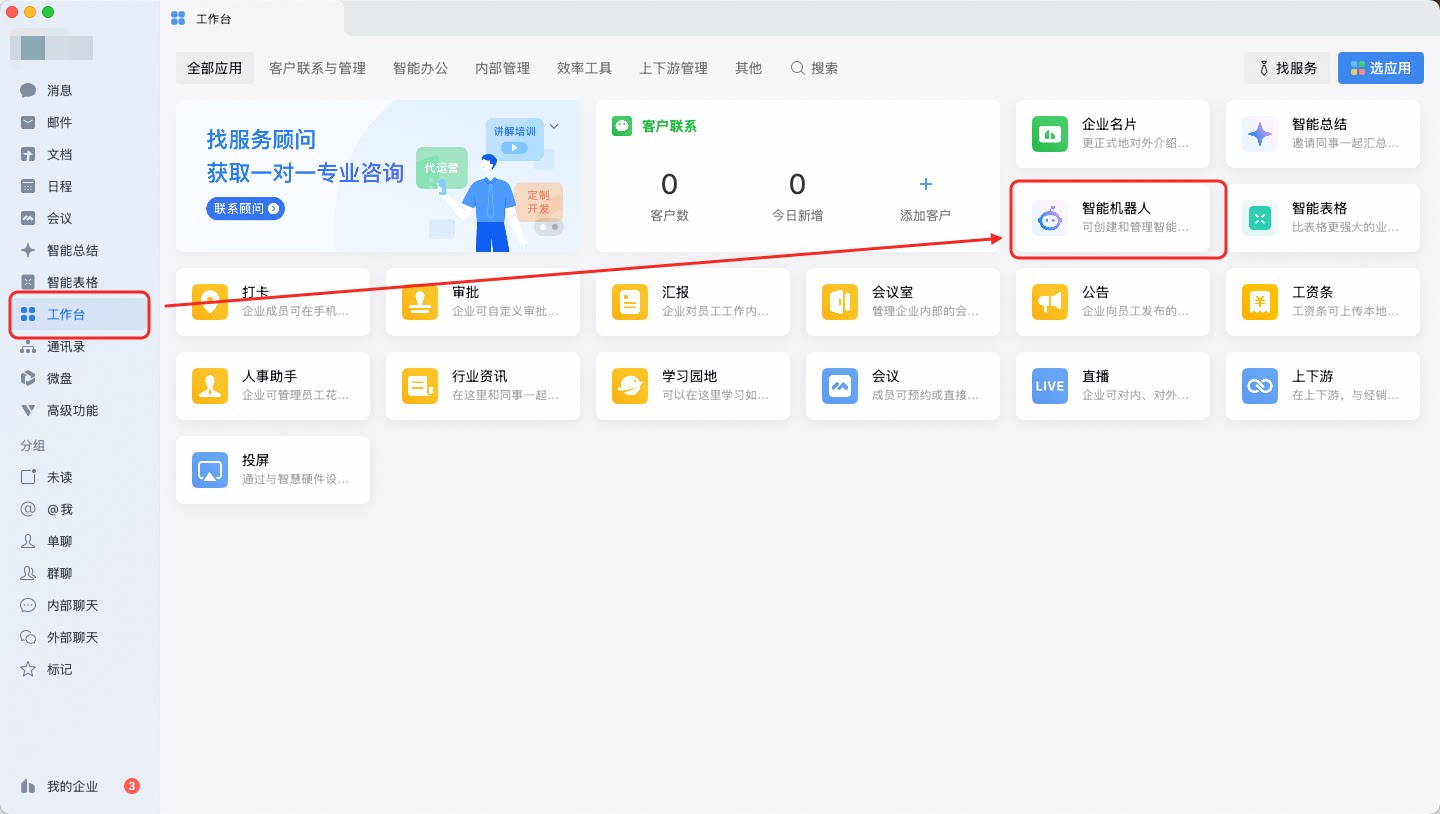This screenshot has height=814, width=1440.
Task: Open the 智能表格 app card
Action: click(1323, 218)
